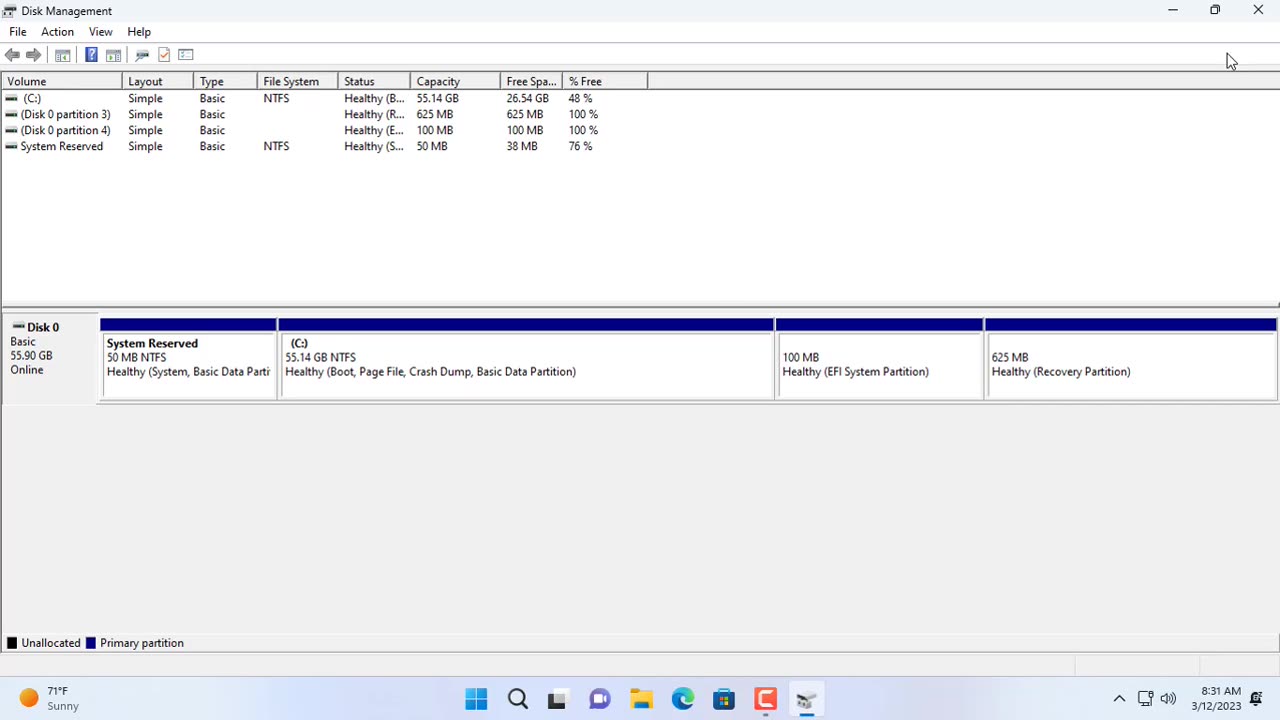Open the Chat app on taskbar
The width and height of the screenshot is (1280, 720).
[x=600, y=699]
